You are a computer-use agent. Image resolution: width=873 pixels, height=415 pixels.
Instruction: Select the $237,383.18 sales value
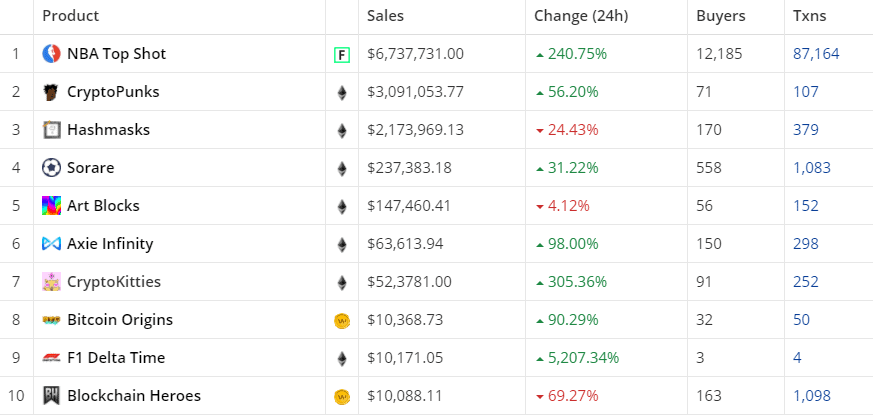409,168
